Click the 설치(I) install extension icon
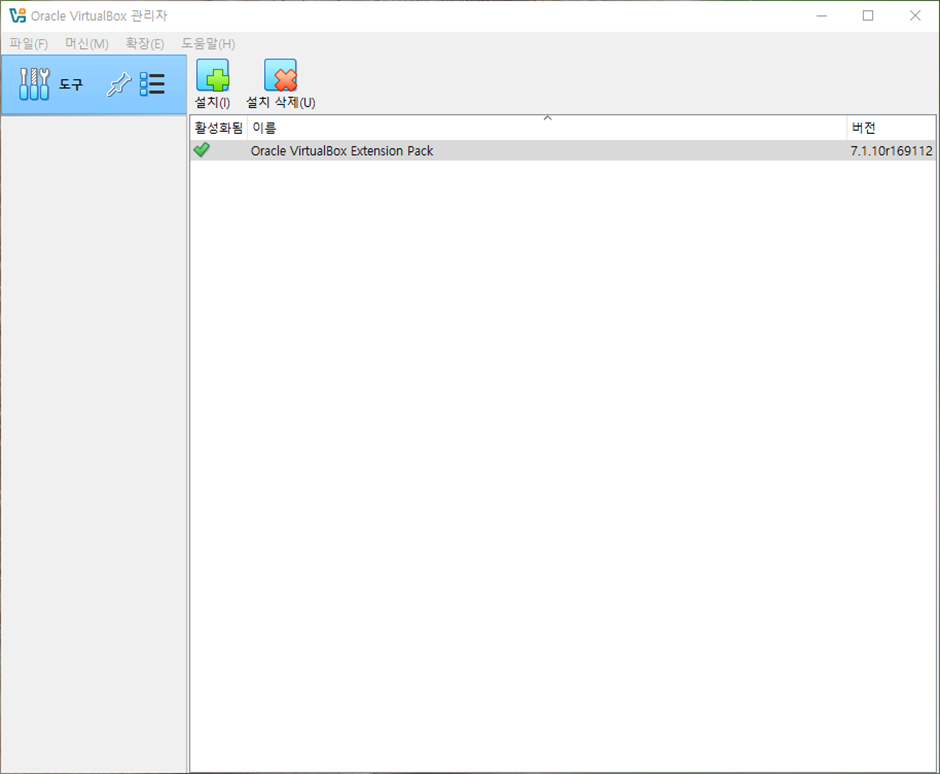Image resolution: width=940 pixels, height=774 pixels. tap(213, 76)
